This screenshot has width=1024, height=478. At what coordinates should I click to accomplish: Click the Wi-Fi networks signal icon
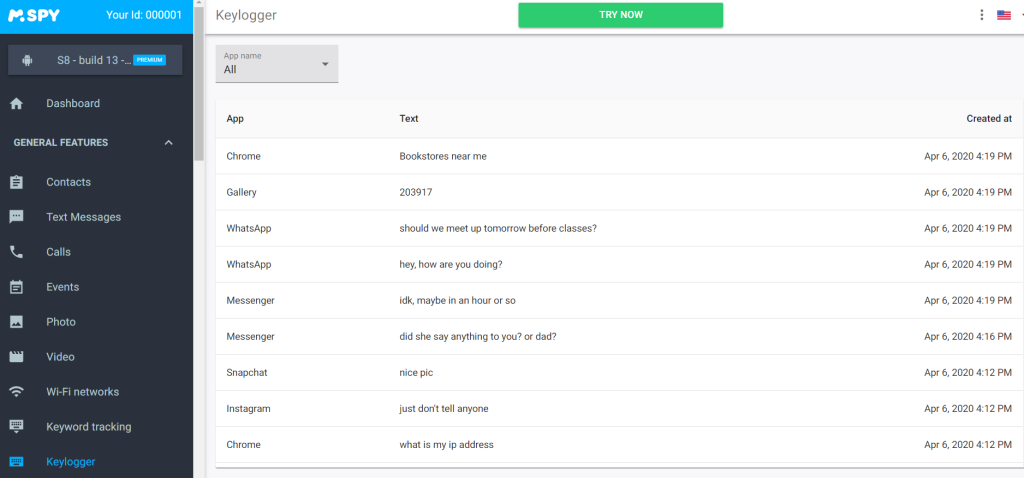click(16, 392)
